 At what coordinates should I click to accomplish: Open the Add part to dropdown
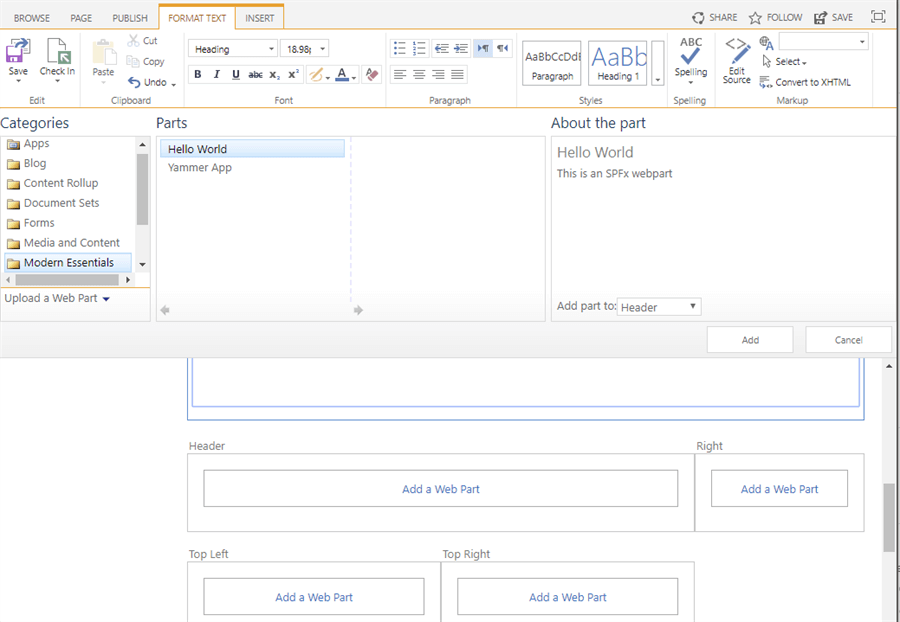[x=659, y=307]
